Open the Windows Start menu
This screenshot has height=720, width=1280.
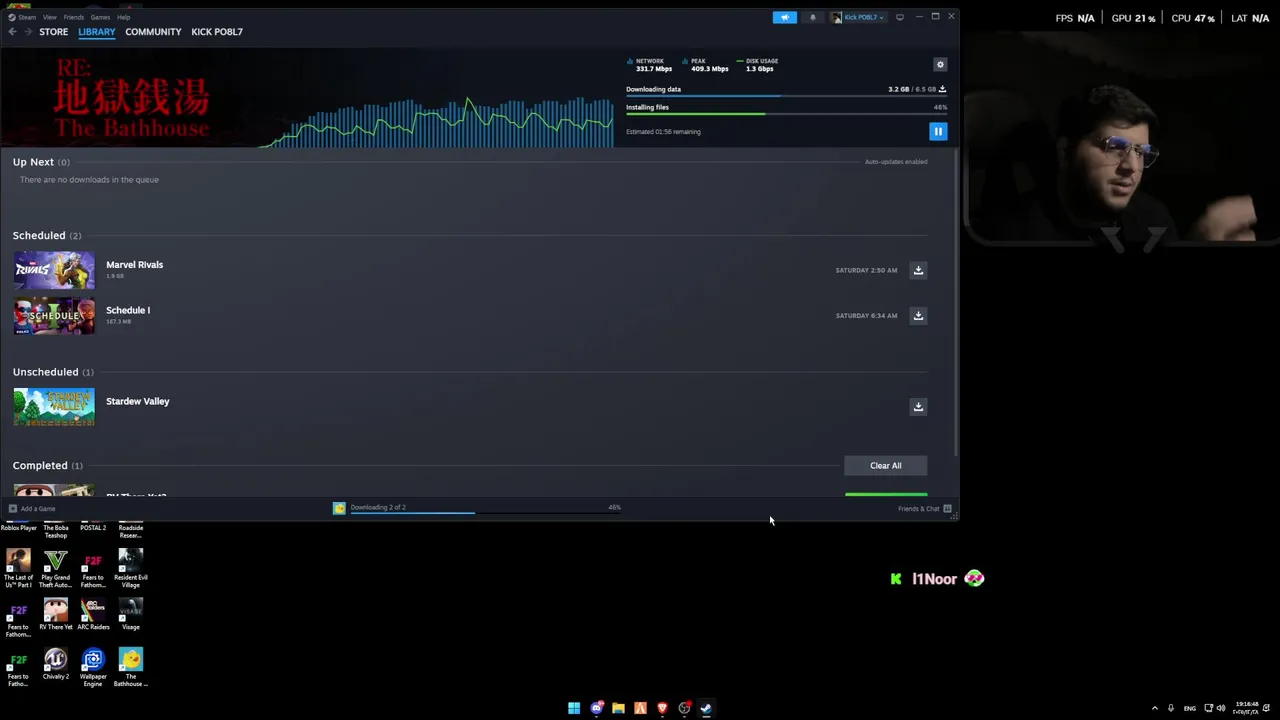tap(574, 708)
